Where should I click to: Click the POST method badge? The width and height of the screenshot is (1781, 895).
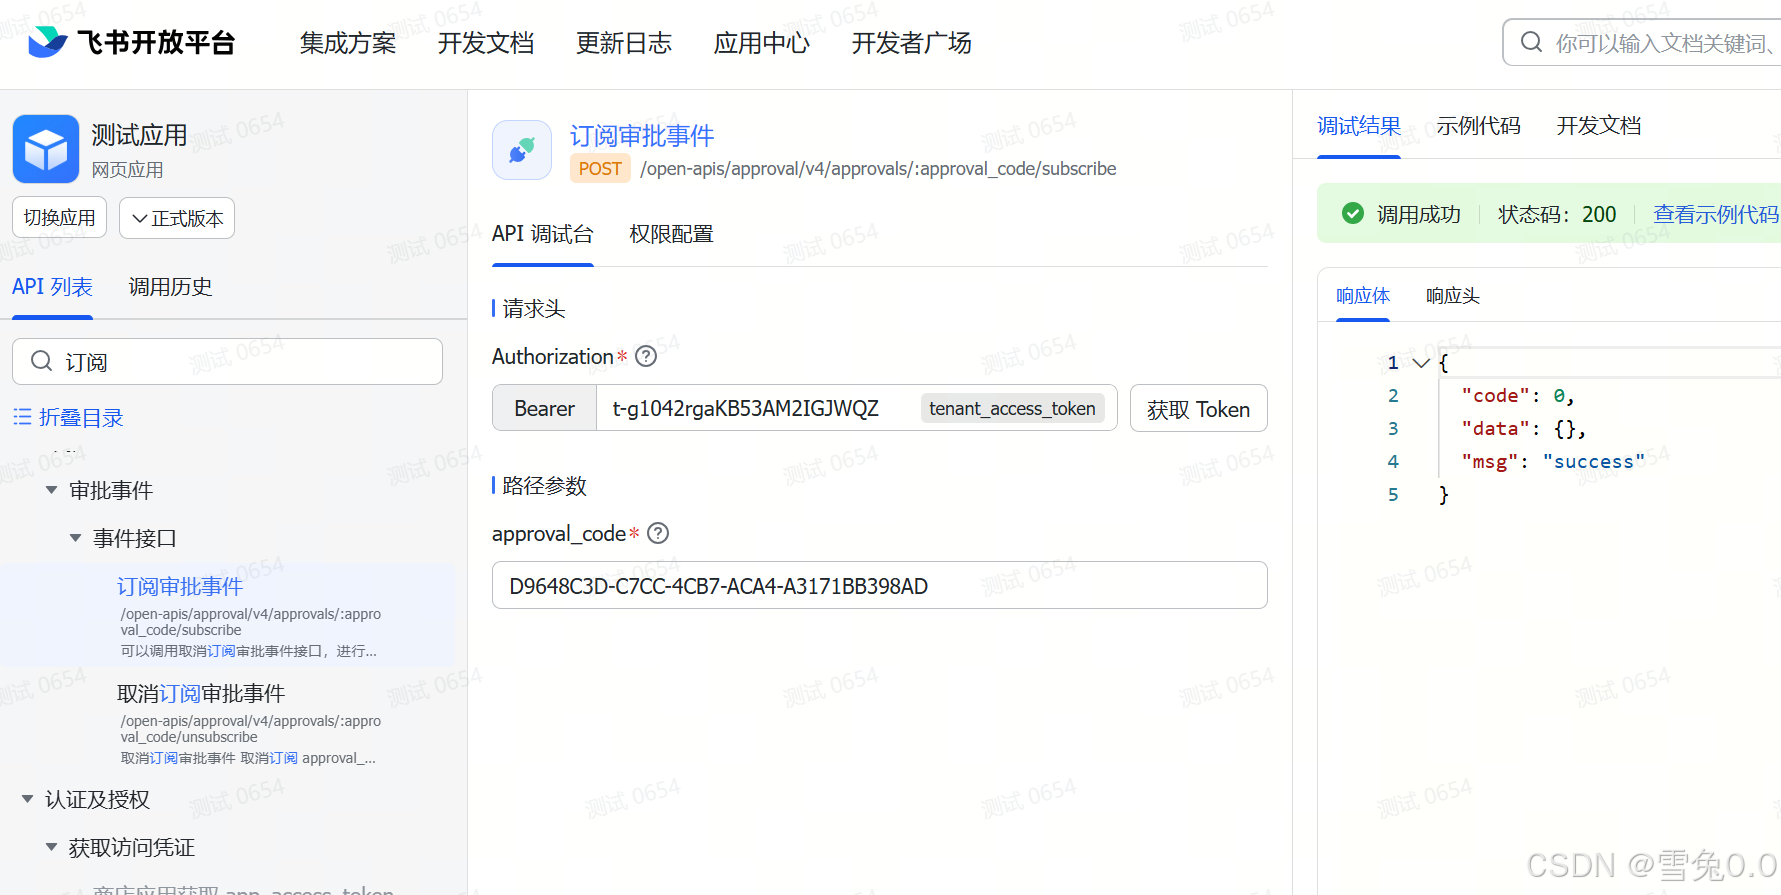600,169
